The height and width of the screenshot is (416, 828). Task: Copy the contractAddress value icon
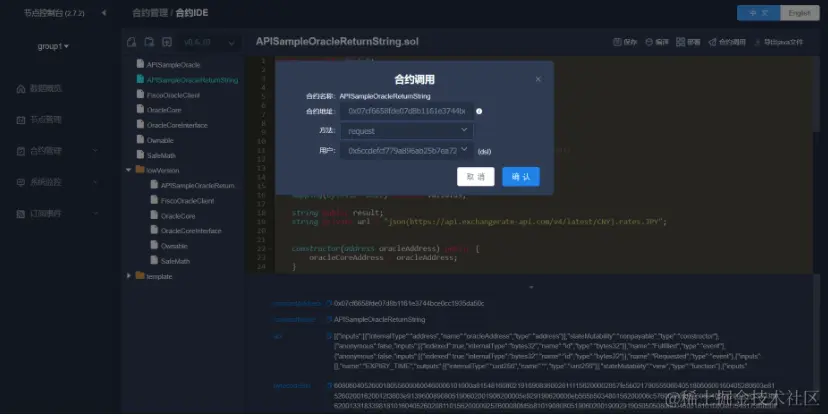(329, 304)
